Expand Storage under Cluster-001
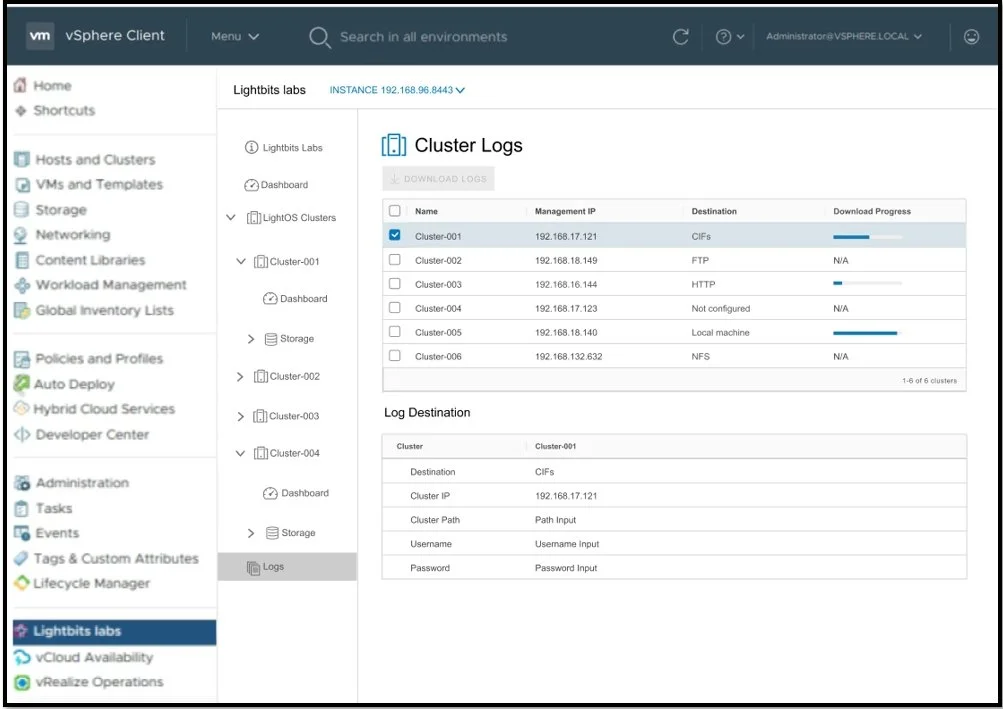1003x709 pixels. [251, 339]
